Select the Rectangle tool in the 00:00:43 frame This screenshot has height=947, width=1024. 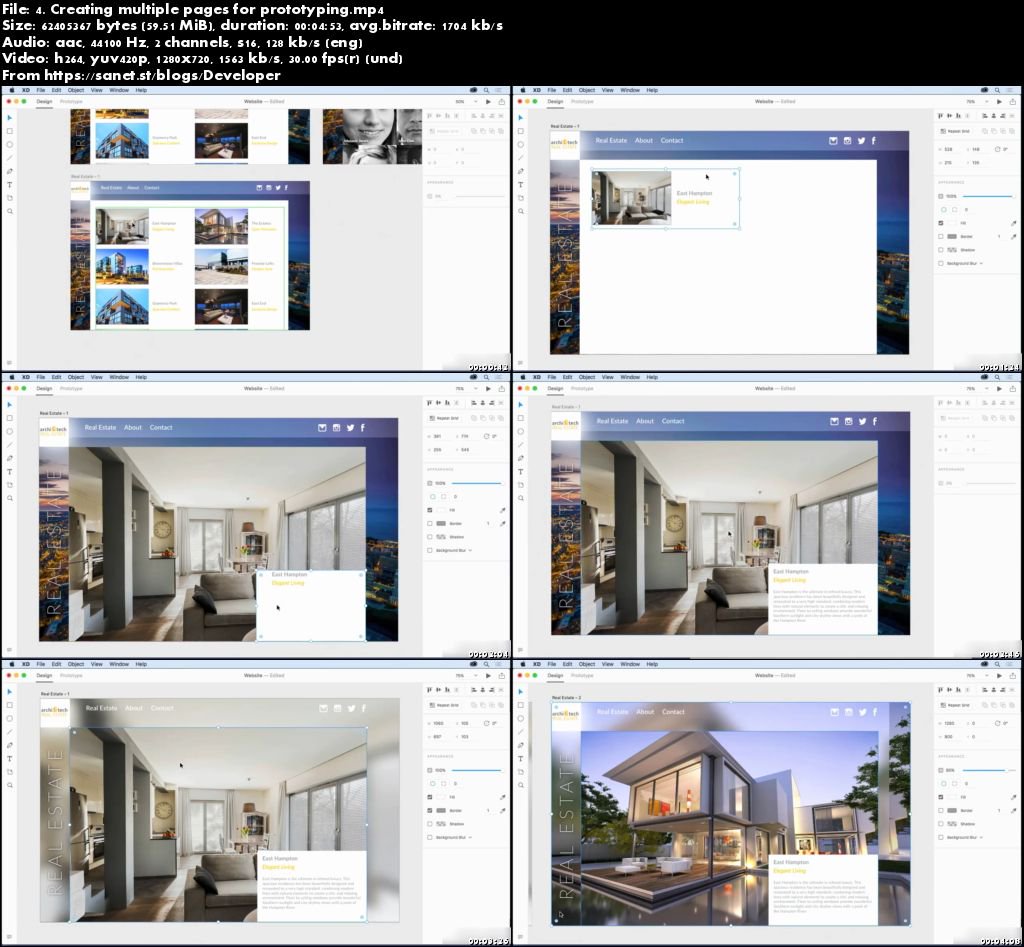click(x=10, y=131)
